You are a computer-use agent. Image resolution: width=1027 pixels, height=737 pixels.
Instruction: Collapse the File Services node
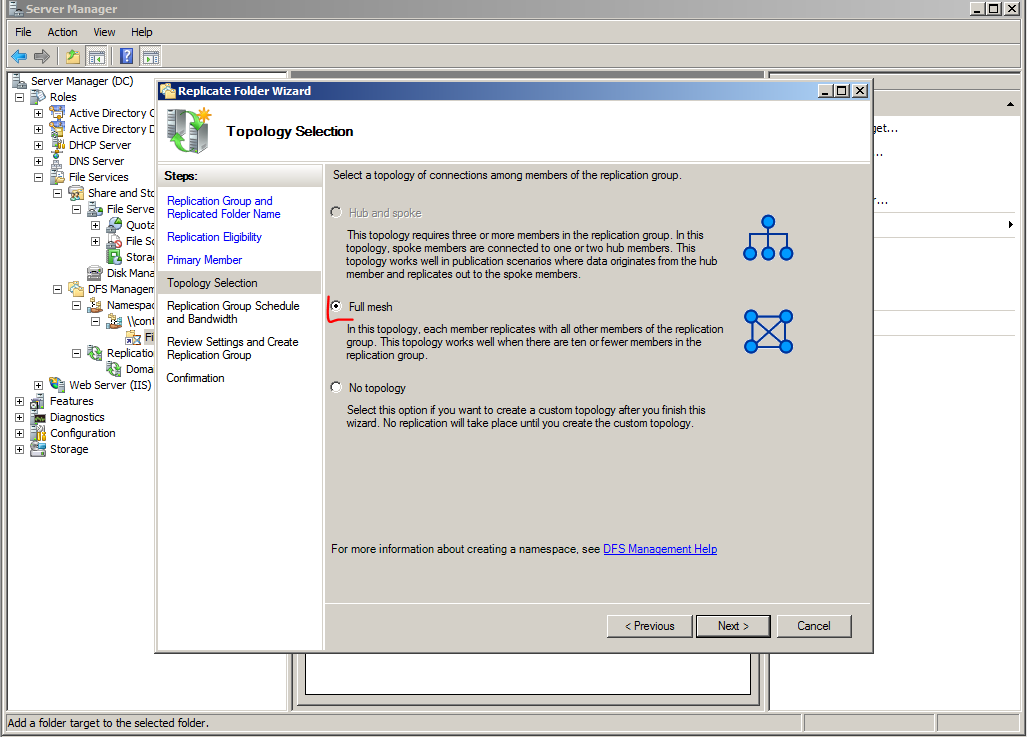[39, 177]
